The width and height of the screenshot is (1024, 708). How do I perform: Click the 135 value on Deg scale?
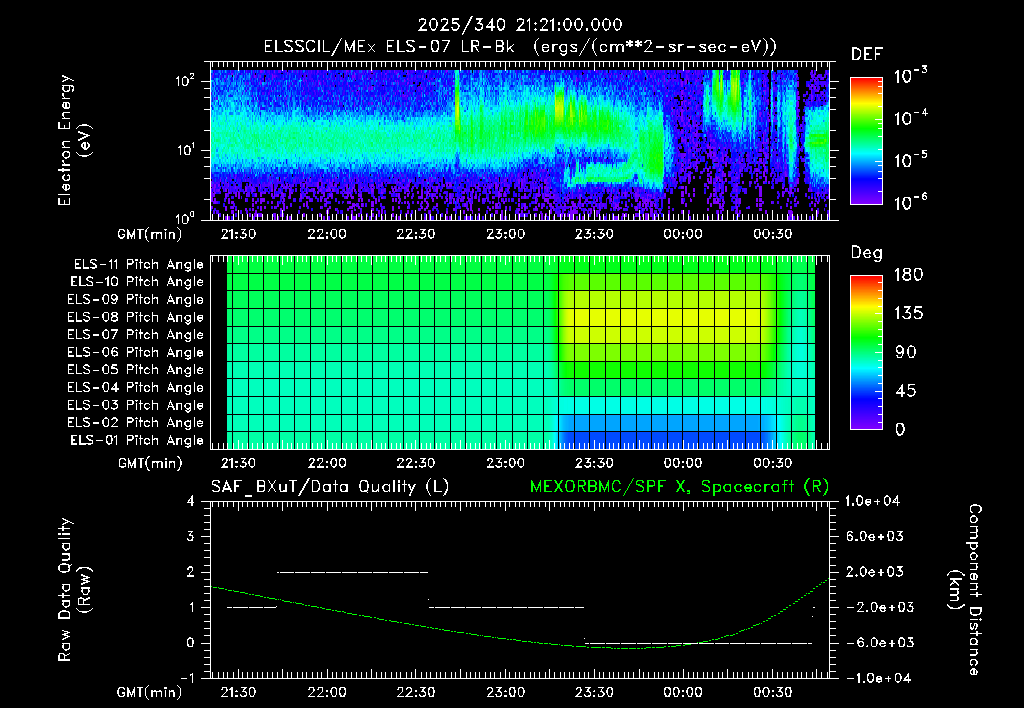tap(908, 314)
